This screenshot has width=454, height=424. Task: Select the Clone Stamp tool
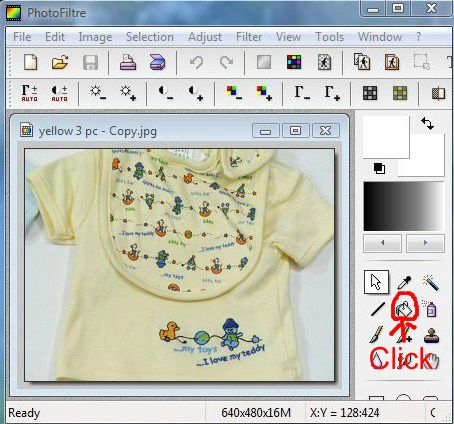click(x=431, y=335)
